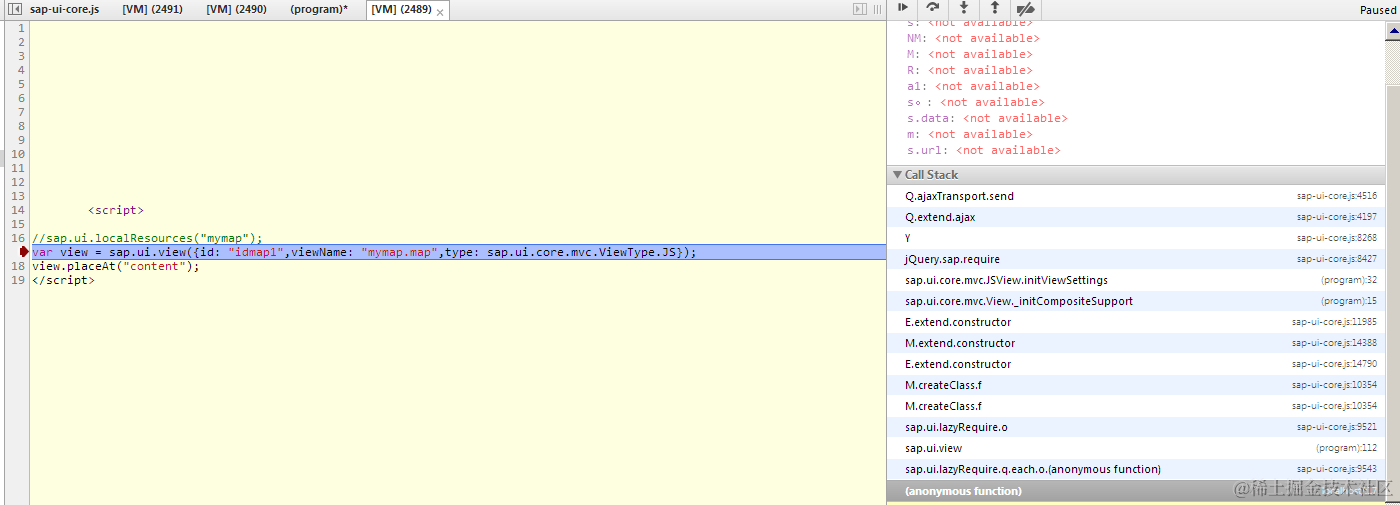
Task: Open source link sap-ui-core.js:8268
Action: 1337,238
